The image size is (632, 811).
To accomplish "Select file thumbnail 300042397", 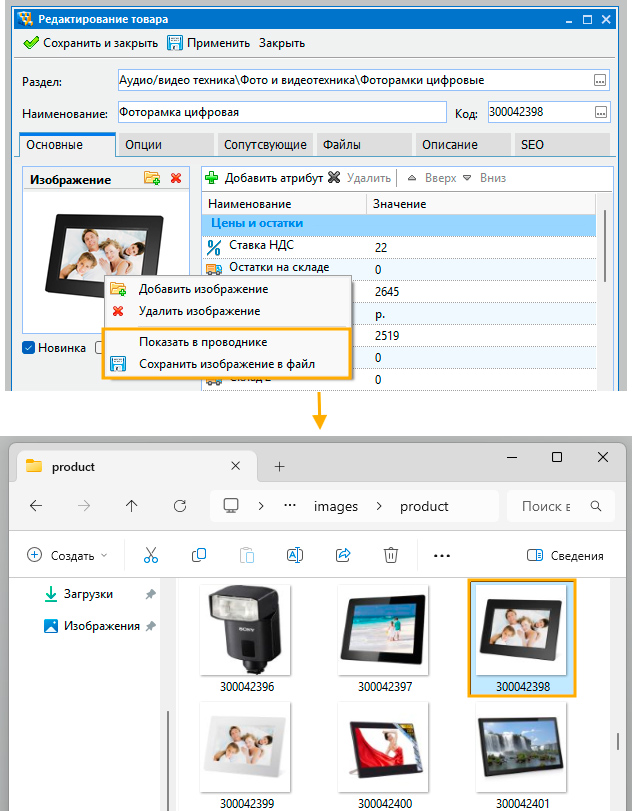I will [x=384, y=639].
